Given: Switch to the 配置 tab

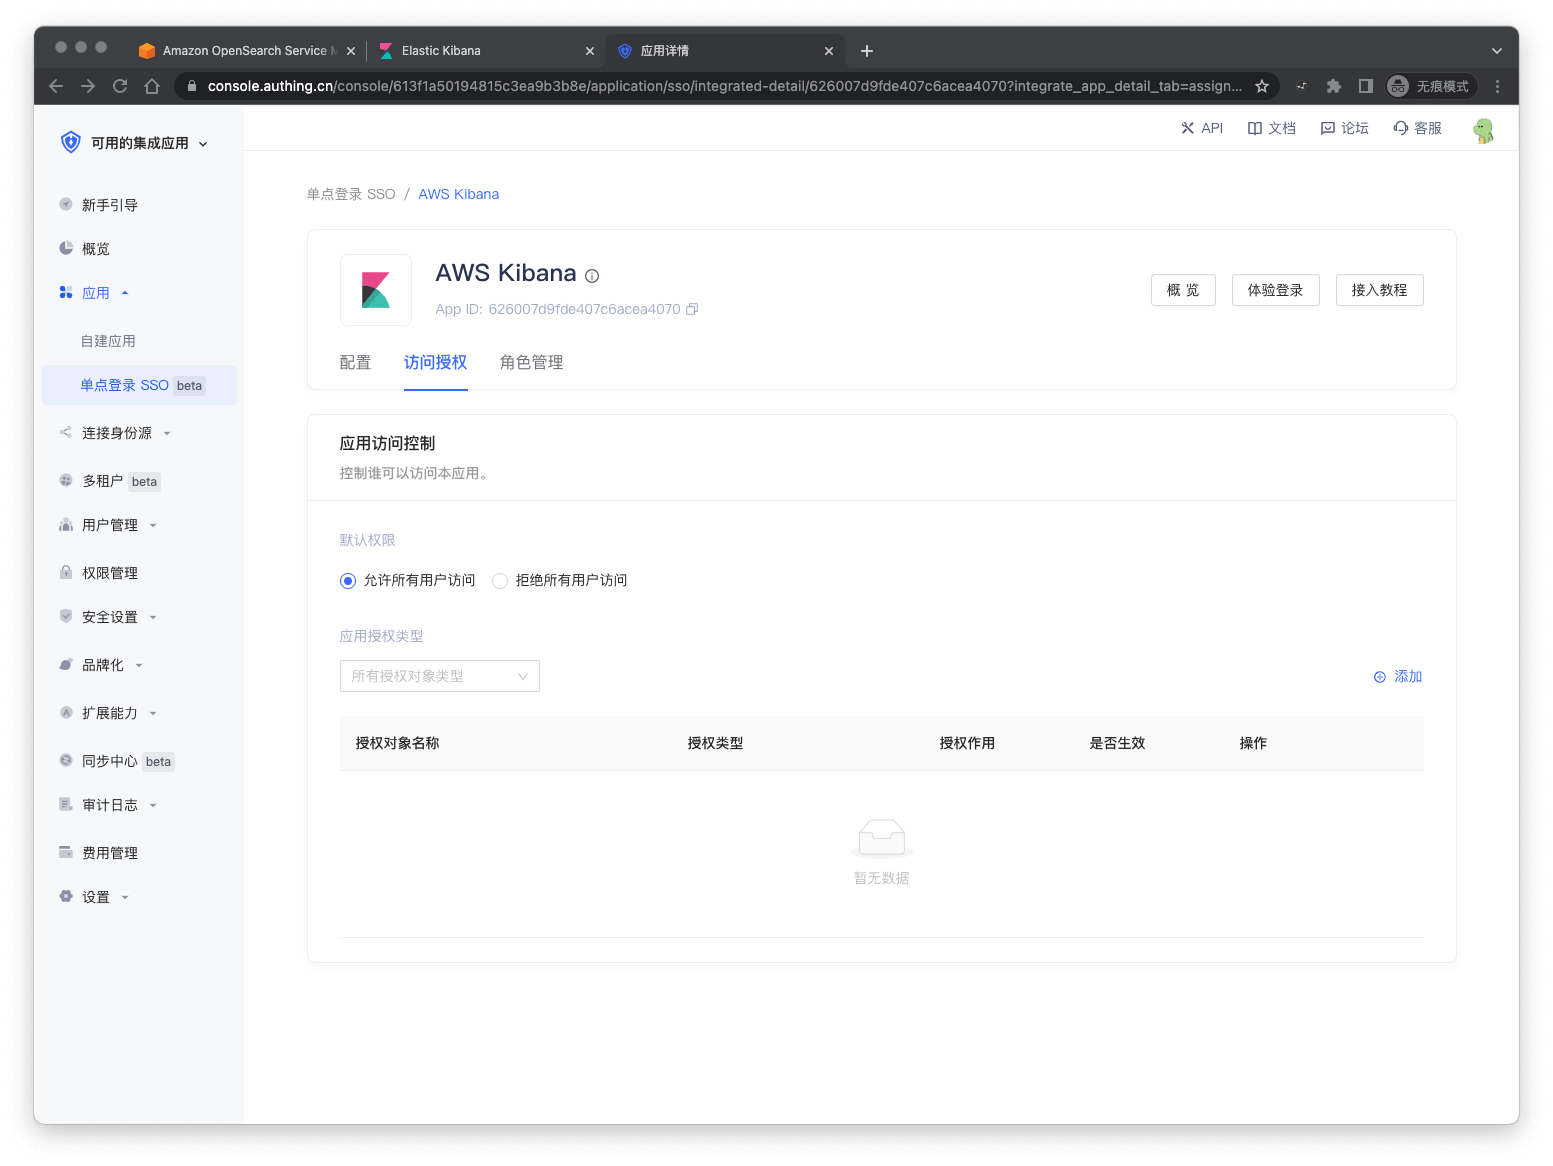Looking at the screenshot, I should coord(355,362).
